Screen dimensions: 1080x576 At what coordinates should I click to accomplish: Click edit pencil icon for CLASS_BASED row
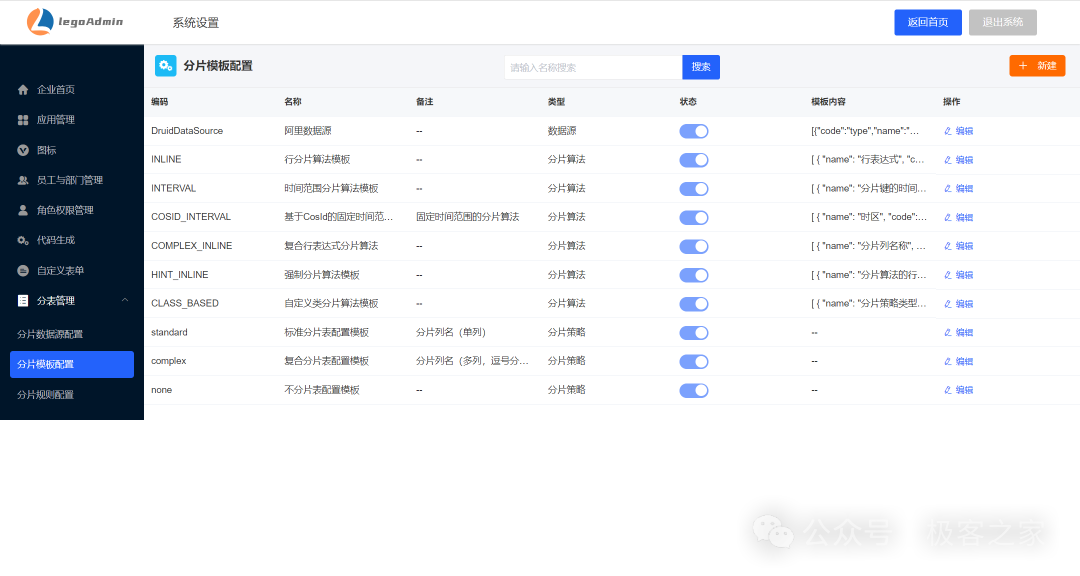(948, 304)
